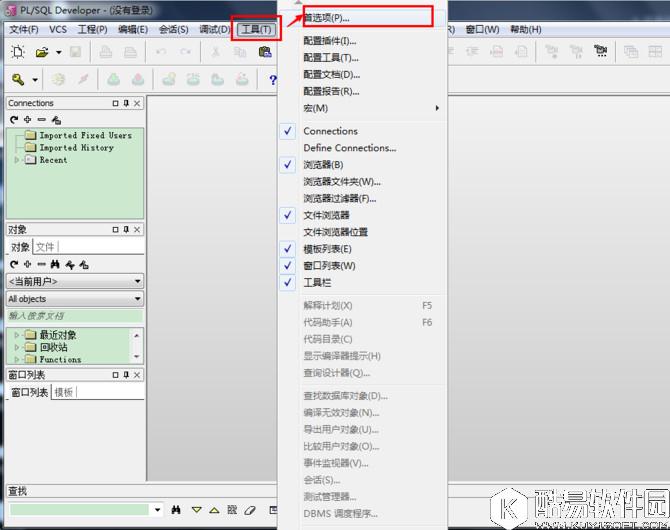Click the Paste clipboard toolbar icon
The image size is (670, 530).
[265, 52]
